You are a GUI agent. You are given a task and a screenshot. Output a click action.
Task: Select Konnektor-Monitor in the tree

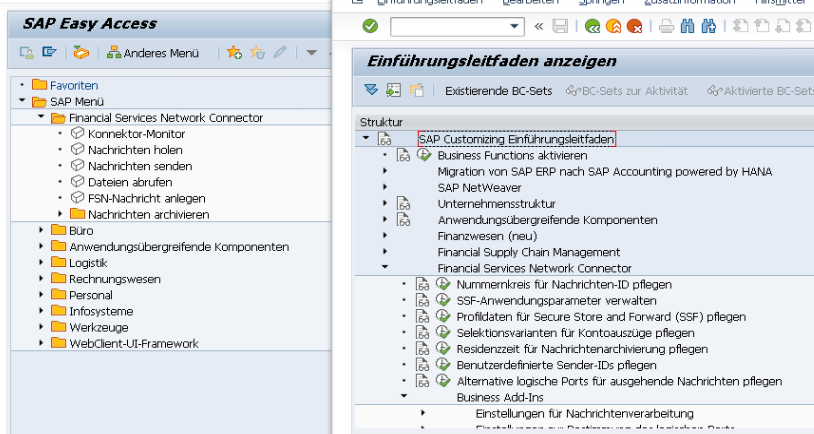[136, 134]
